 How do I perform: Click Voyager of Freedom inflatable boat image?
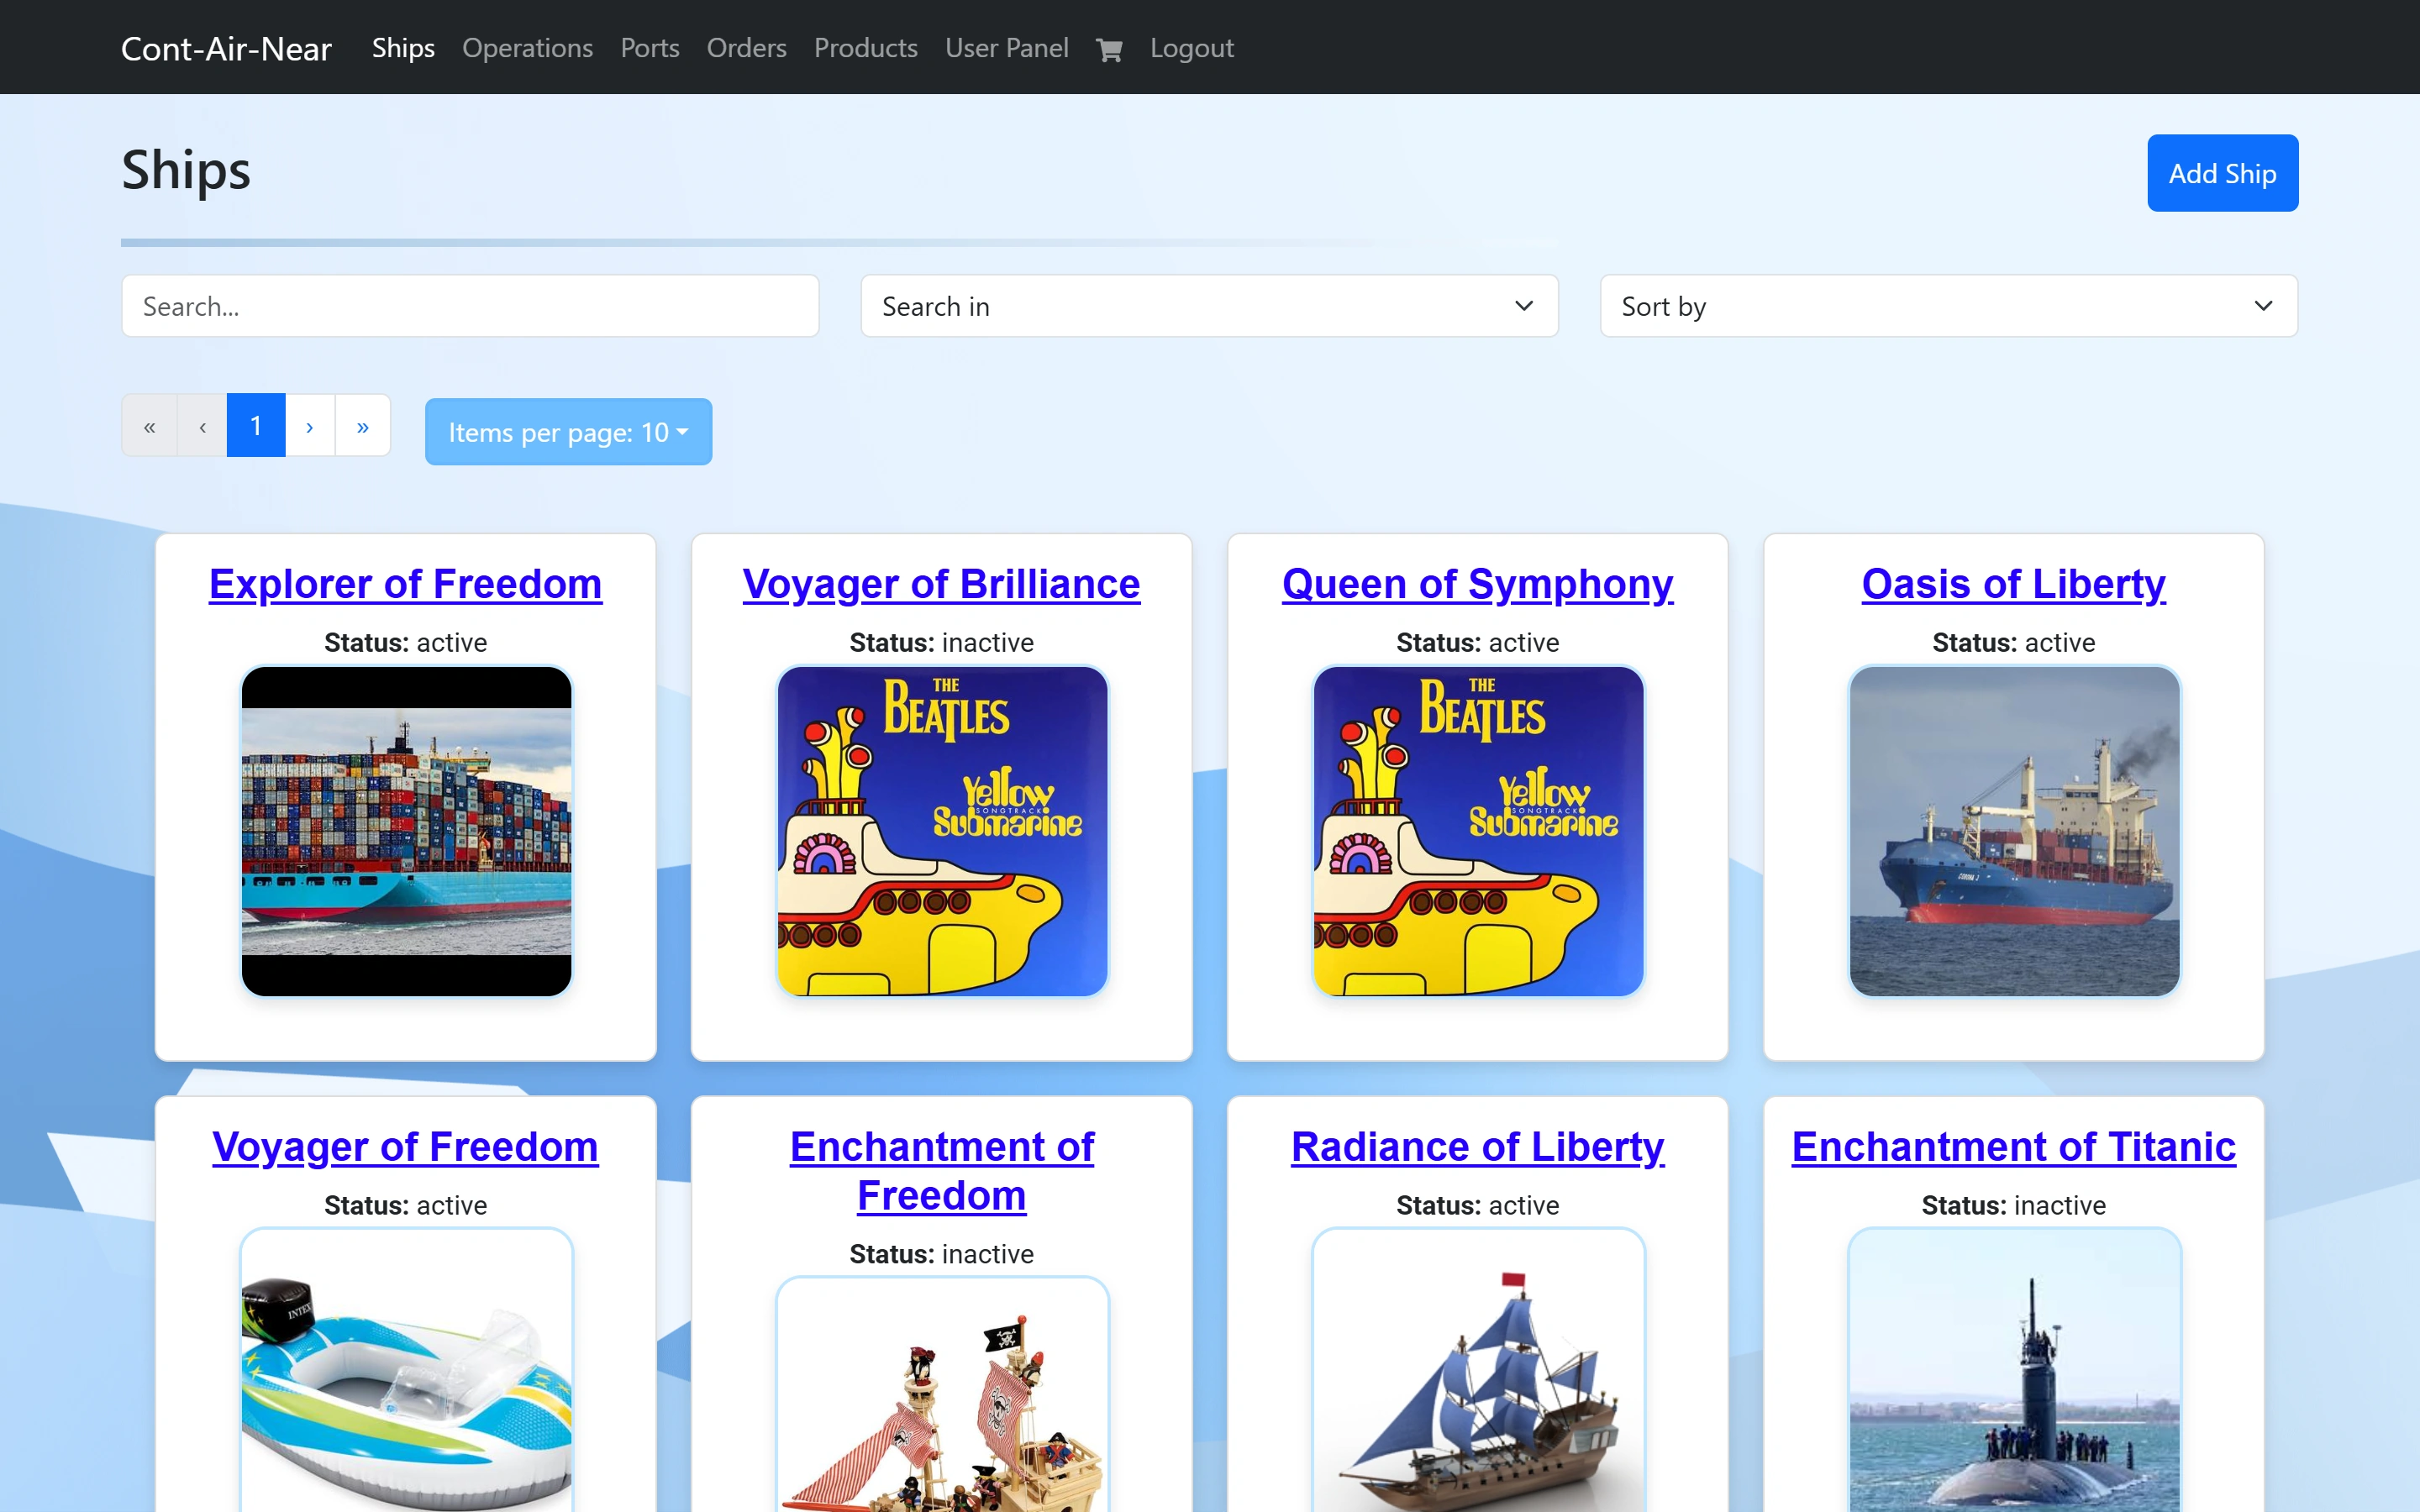pos(406,1370)
